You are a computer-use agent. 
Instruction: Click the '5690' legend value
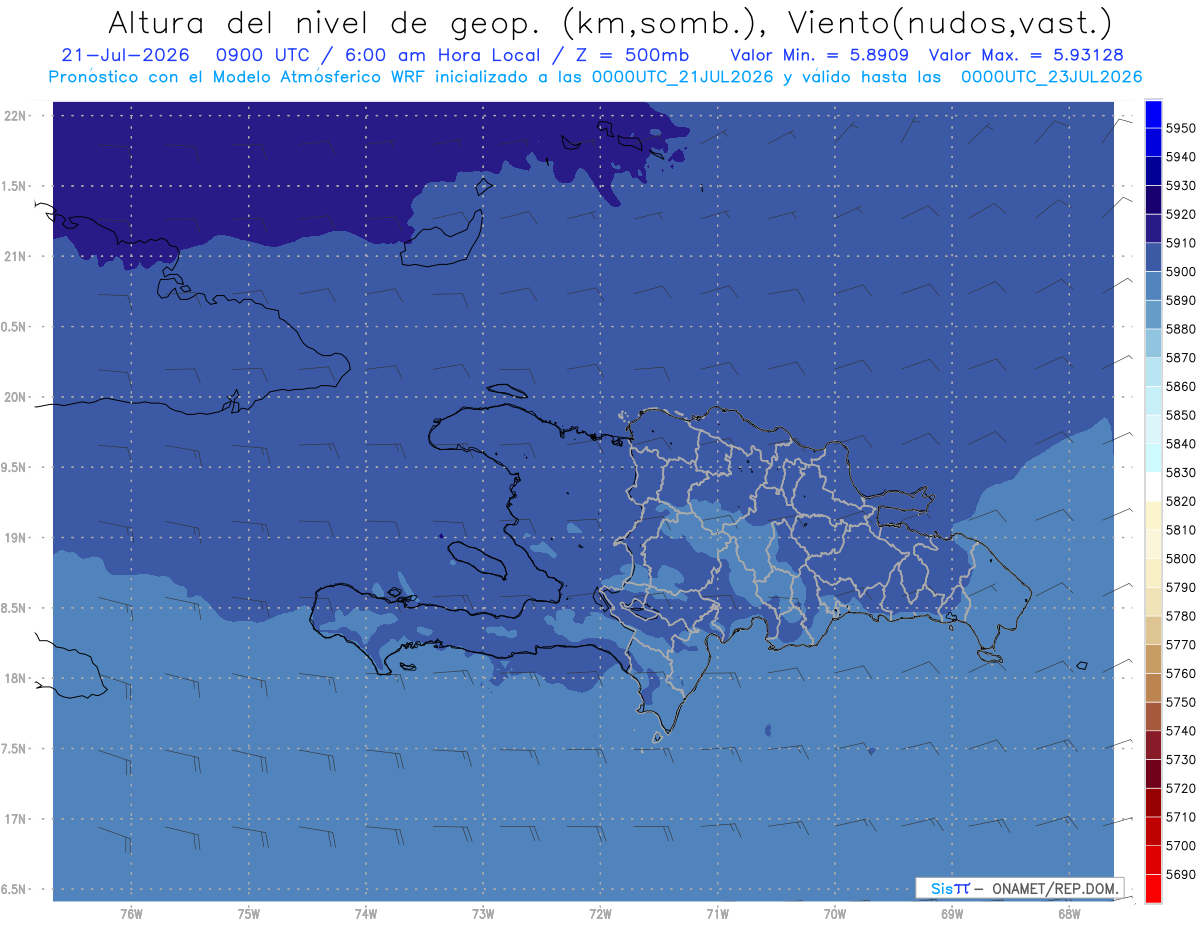[1180, 875]
